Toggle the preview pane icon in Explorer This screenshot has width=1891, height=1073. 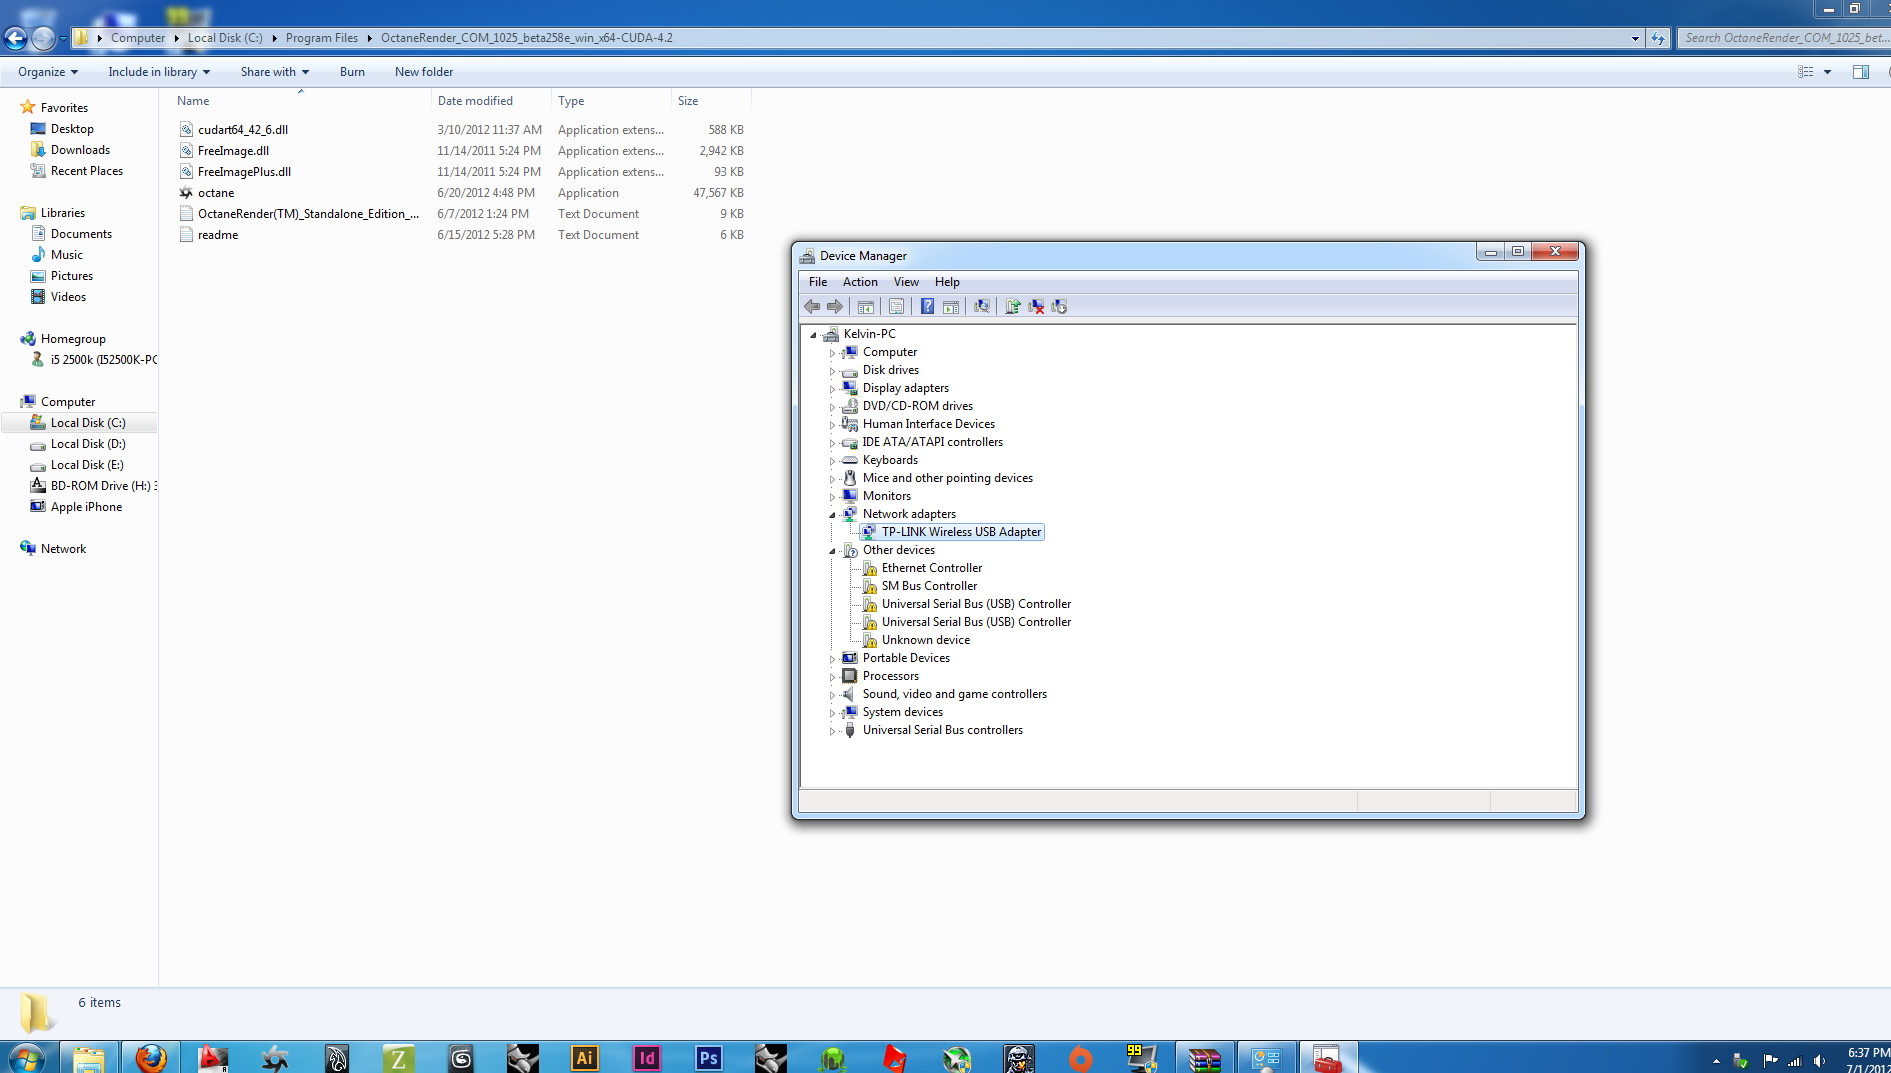pos(1860,72)
